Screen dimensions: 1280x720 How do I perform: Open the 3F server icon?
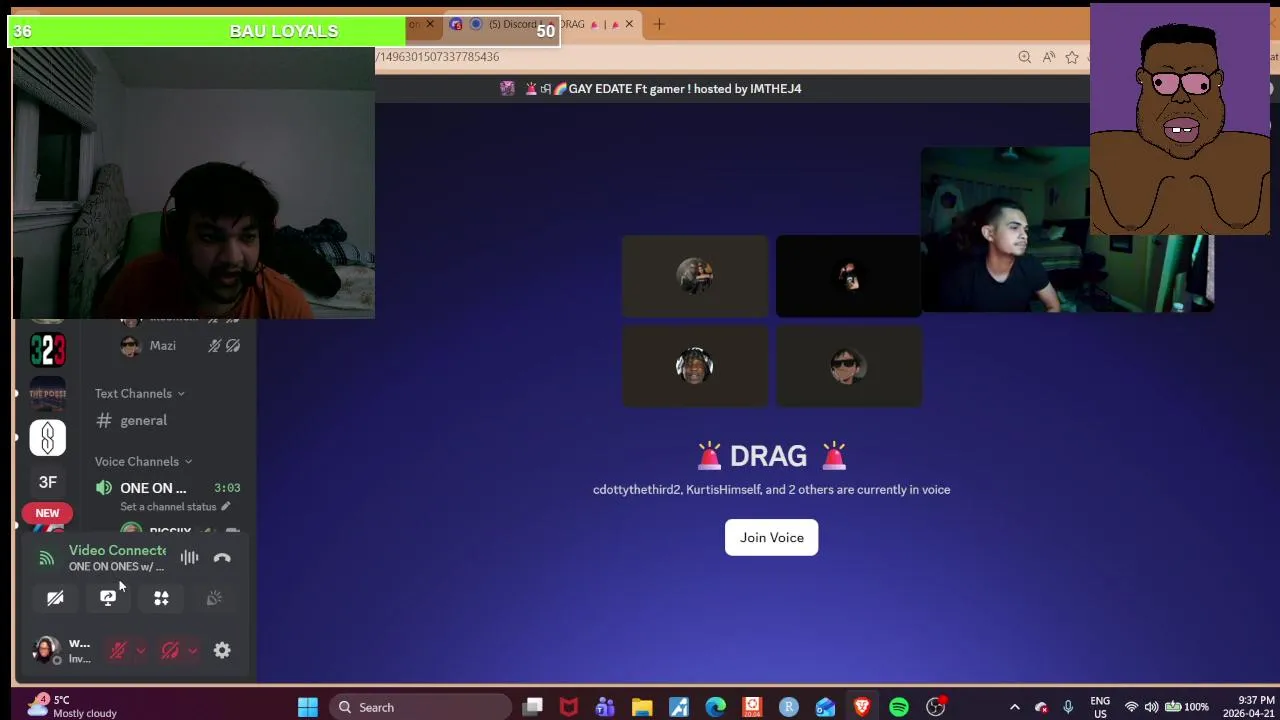47,482
